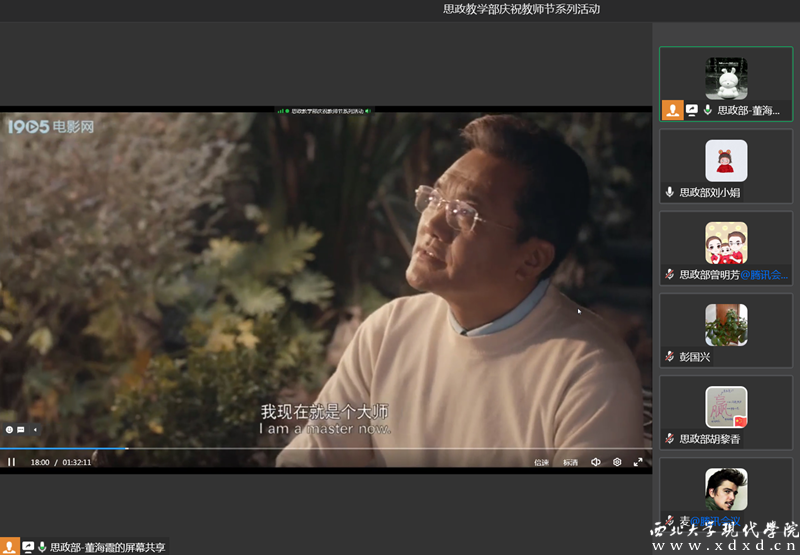The height and width of the screenshot is (555, 800).
Task: Click the @腾讯会... link after 思政部曾明芳
Action: (764, 275)
